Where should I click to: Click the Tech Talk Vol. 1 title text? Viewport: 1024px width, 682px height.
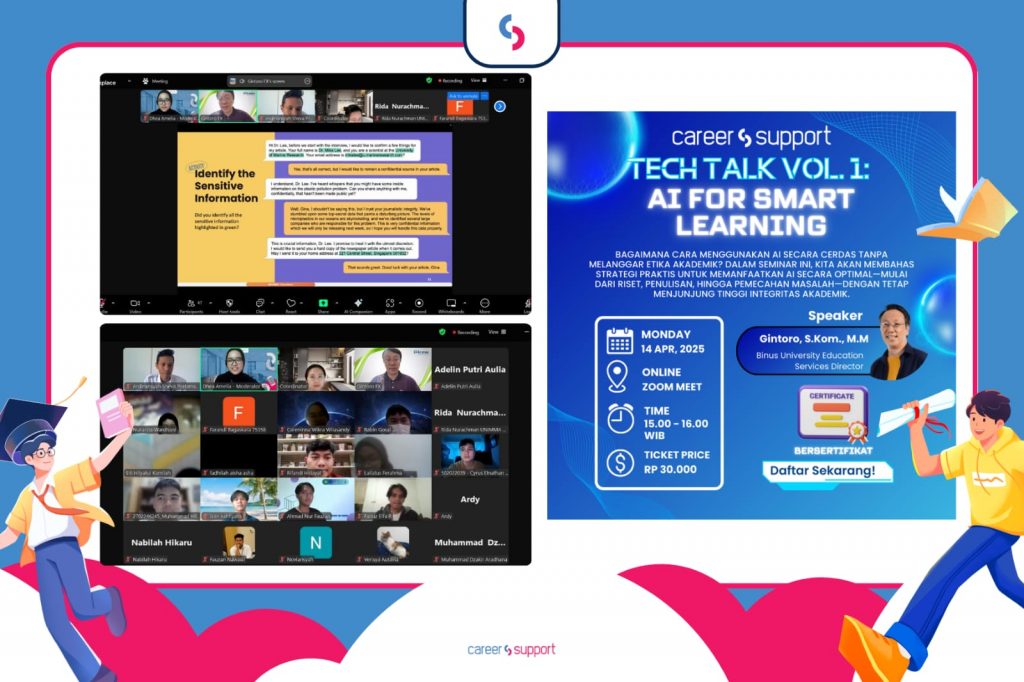pyautogui.click(x=750, y=169)
